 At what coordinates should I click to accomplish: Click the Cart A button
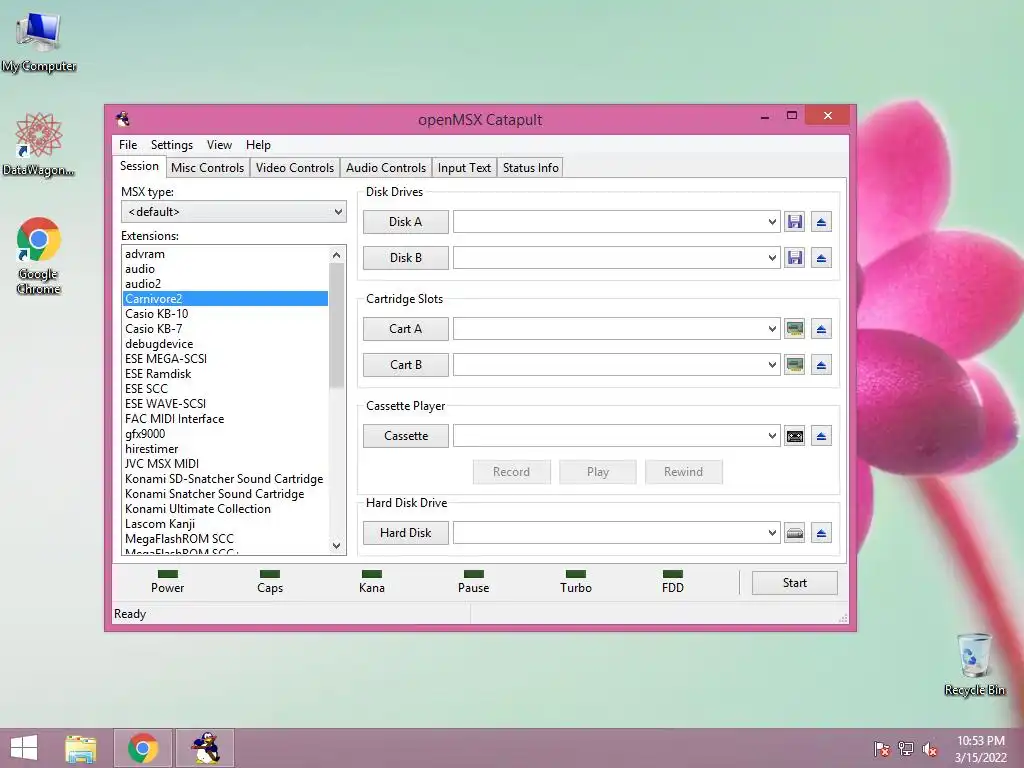click(x=406, y=329)
